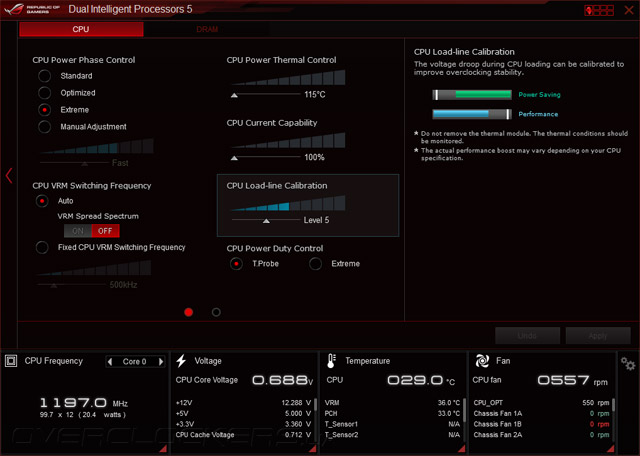Select Extreme power phase control radio

(44, 110)
